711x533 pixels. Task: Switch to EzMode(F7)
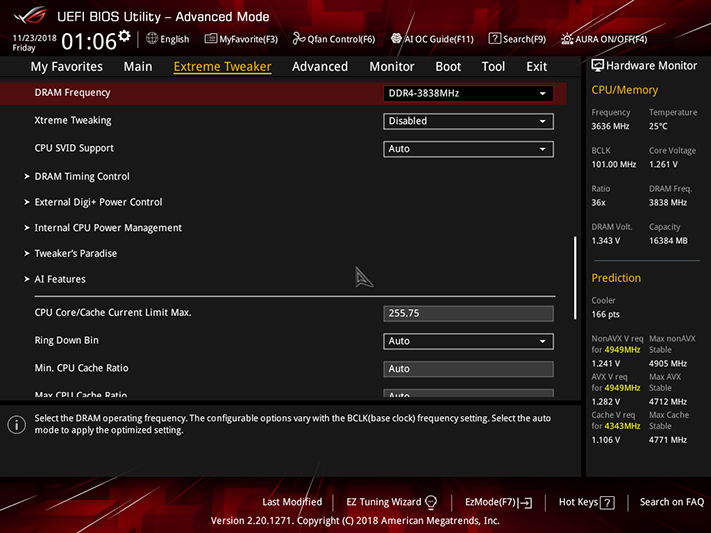[490, 502]
